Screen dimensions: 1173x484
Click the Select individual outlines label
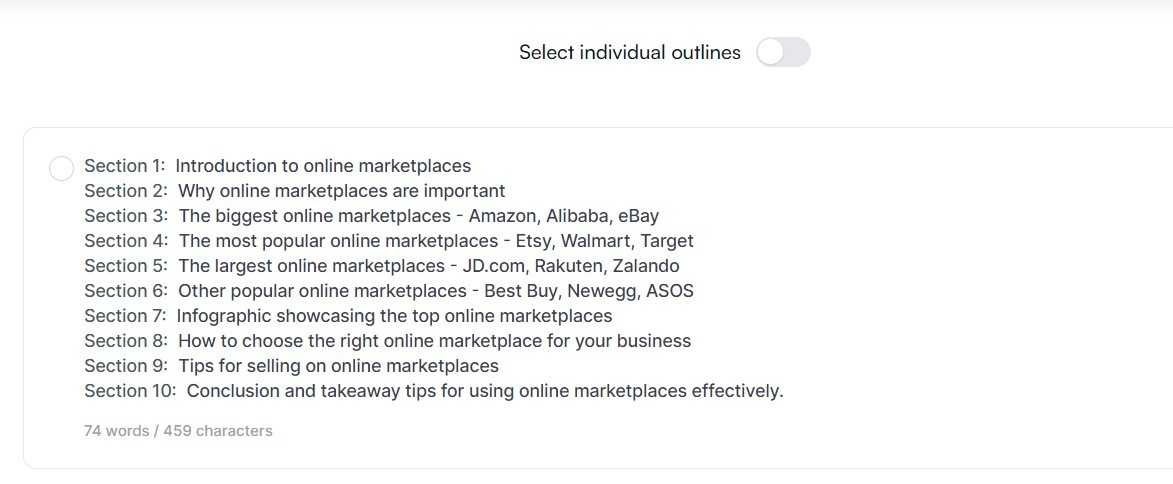click(x=630, y=52)
